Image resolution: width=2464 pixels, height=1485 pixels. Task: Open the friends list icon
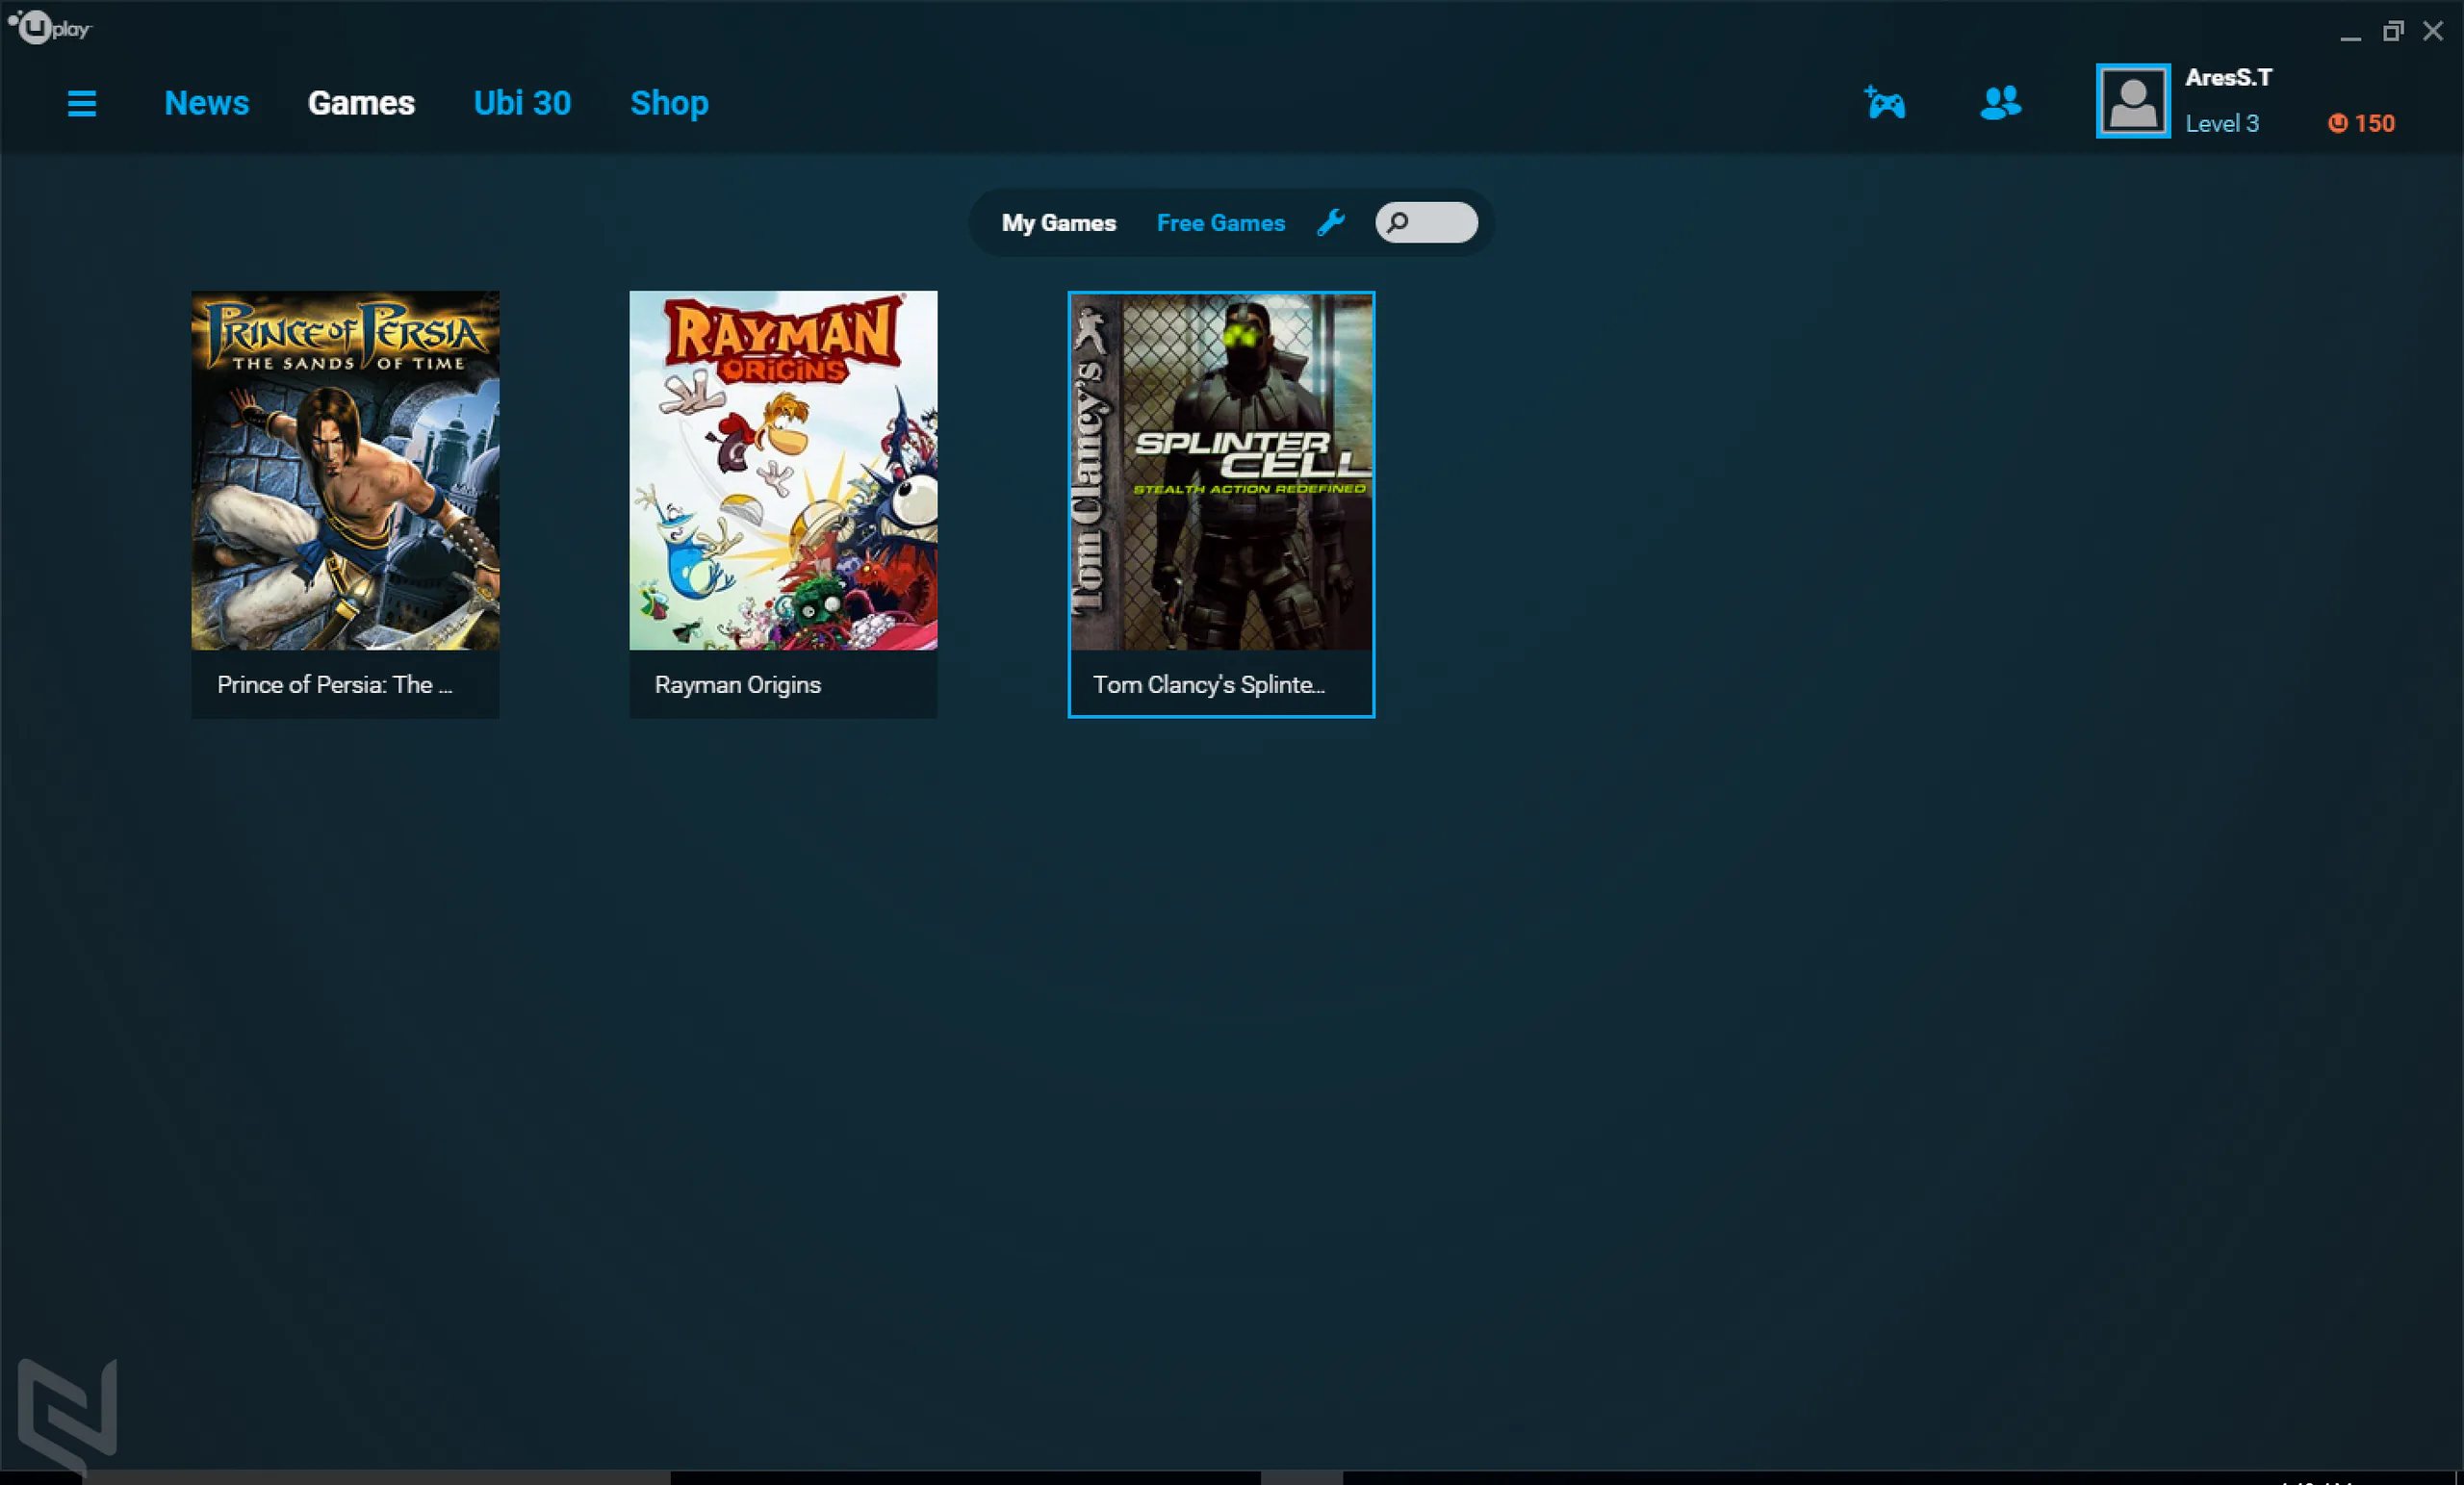pos(2001,102)
